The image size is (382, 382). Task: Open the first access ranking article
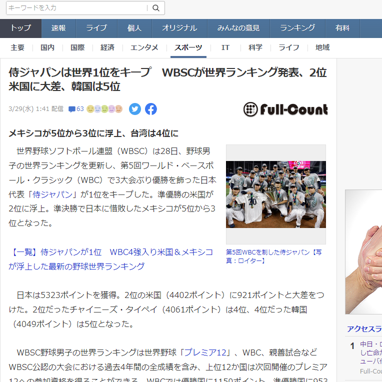[370, 352]
